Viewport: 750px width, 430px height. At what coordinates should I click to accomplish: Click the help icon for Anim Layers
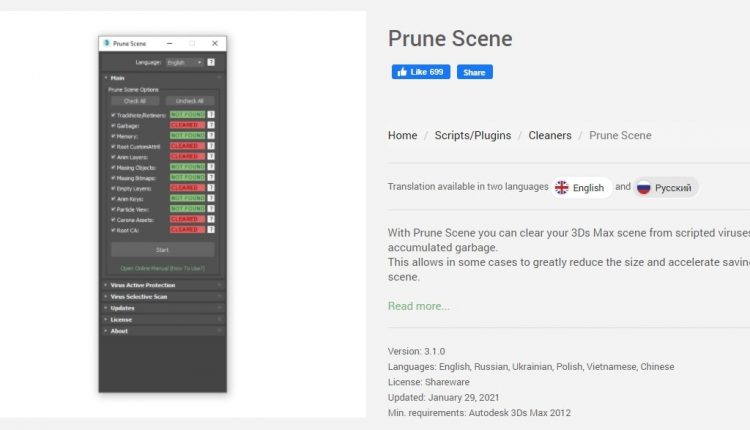point(212,156)
